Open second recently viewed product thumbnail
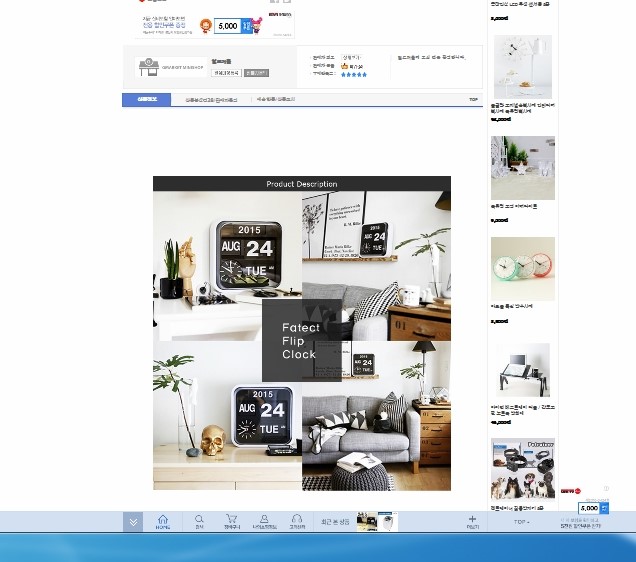This screenshot has height=562, width=636. tap(388, 521)
